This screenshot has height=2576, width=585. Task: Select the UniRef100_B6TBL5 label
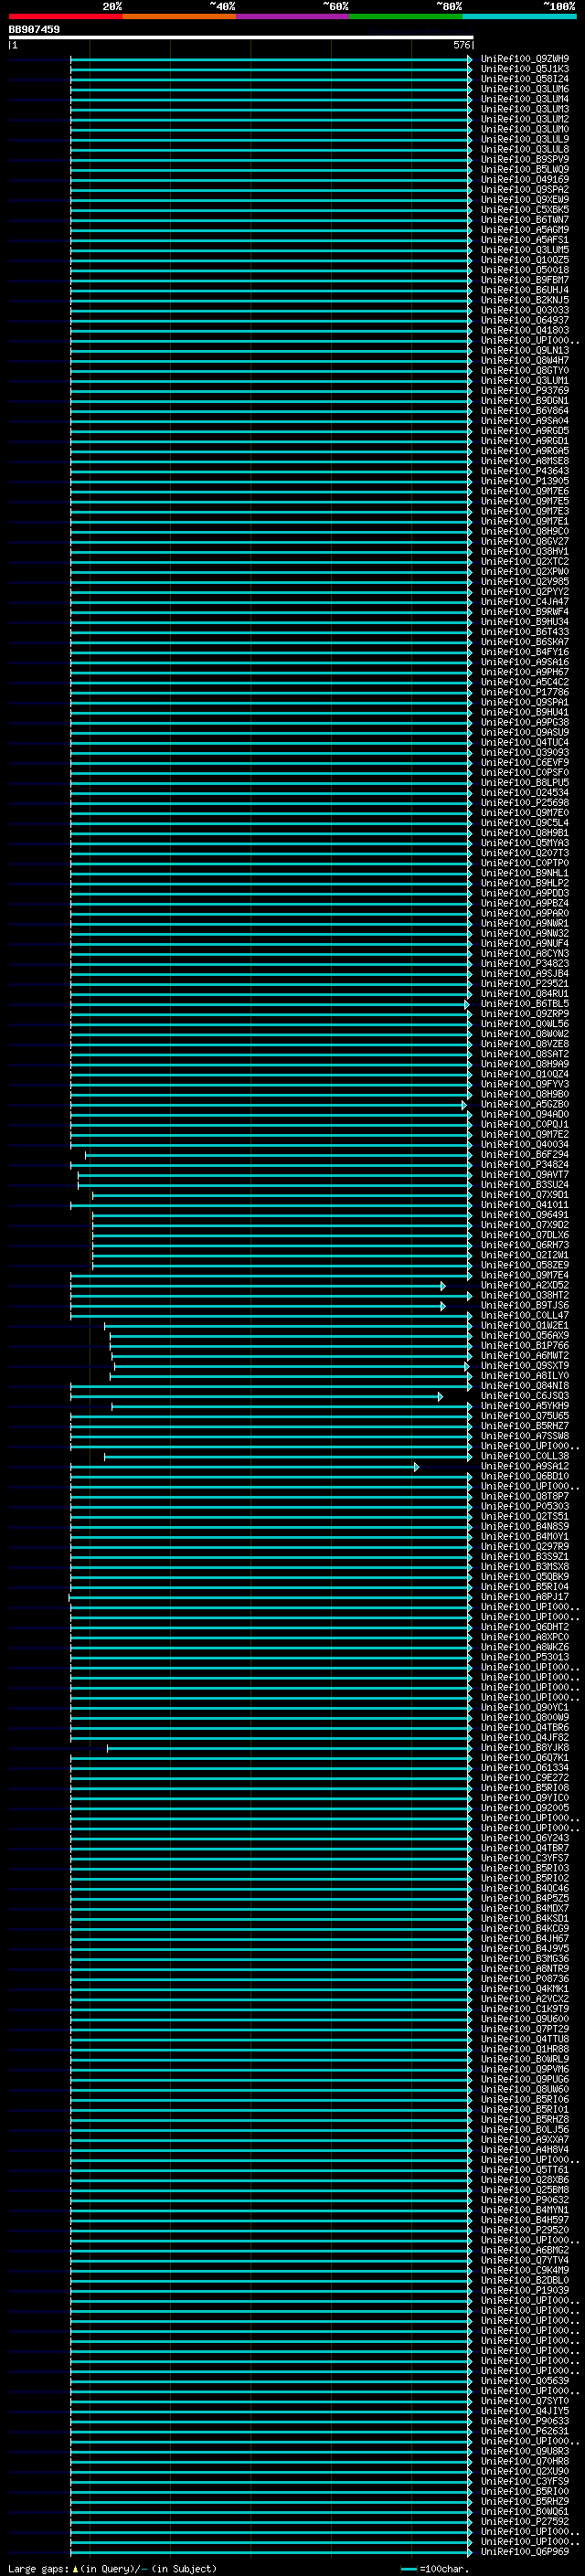click(x=525, y=1004)
